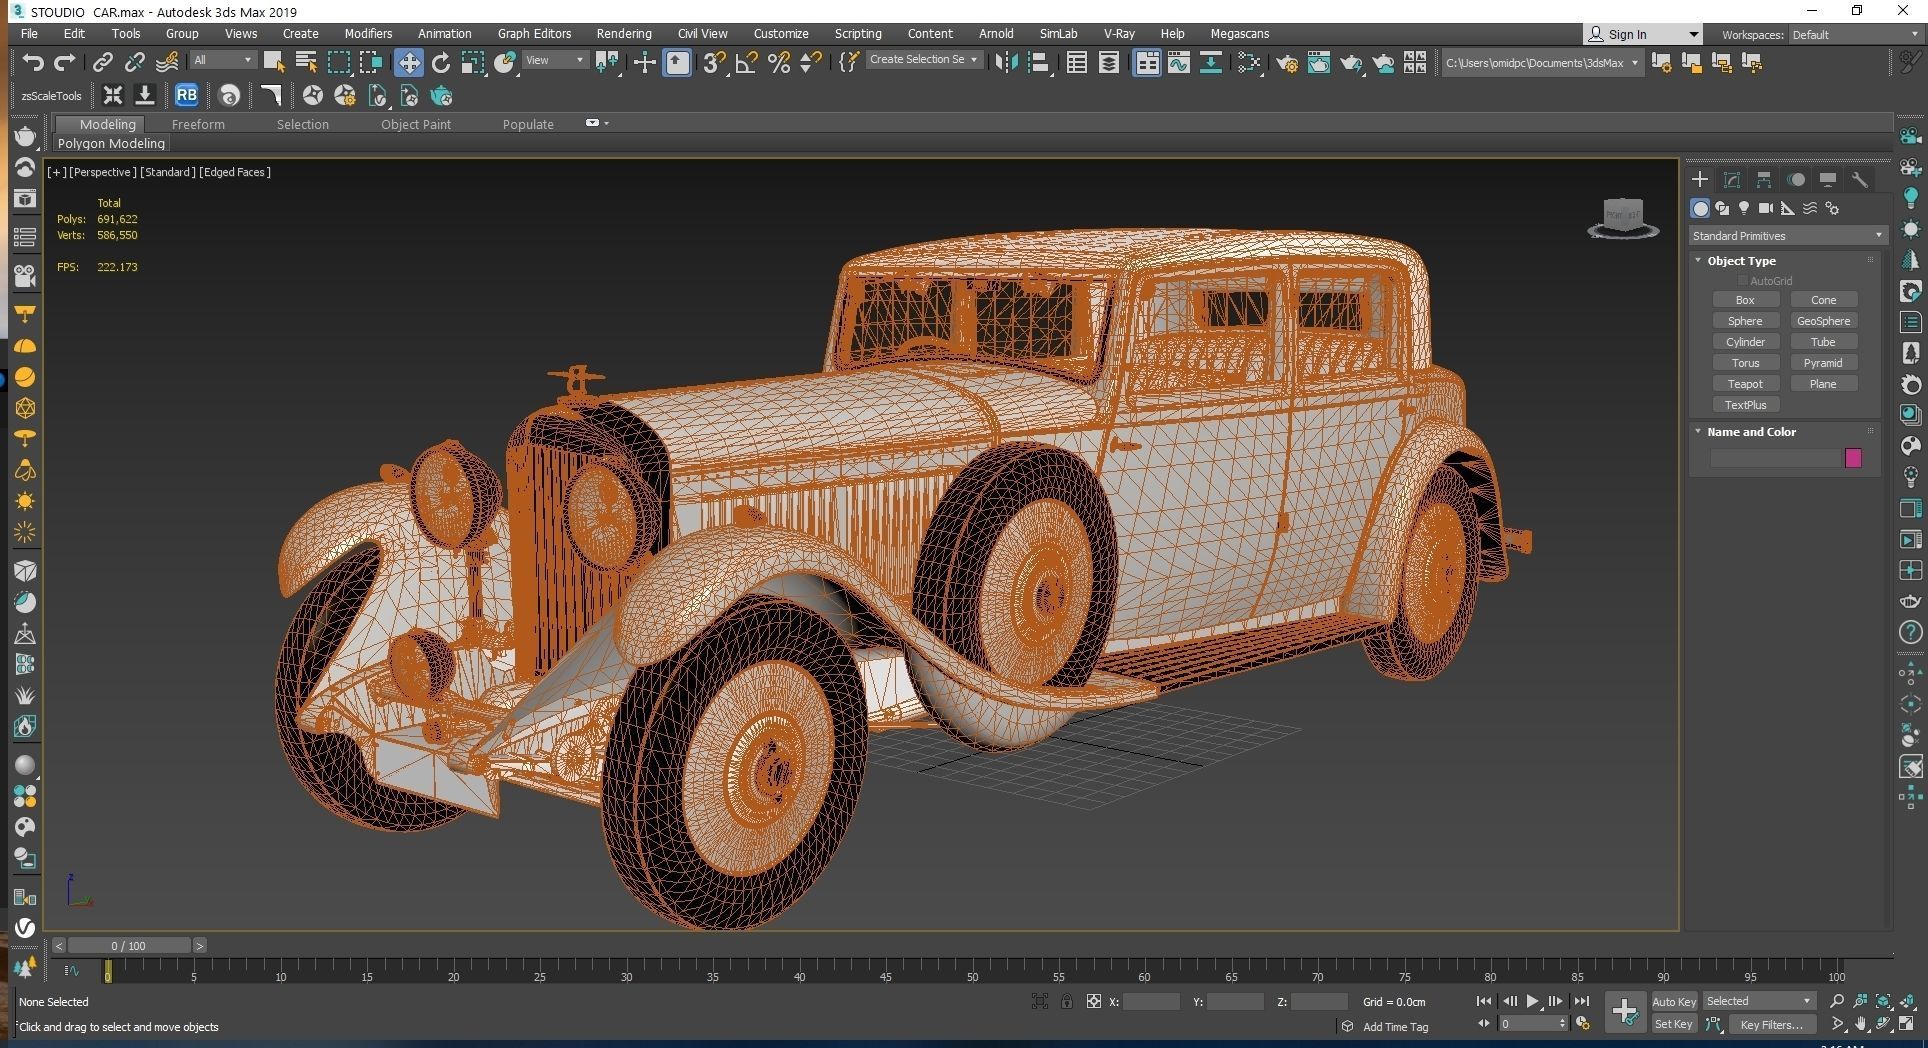Select the Cameras category icon
This screenshot has height=1048, width=1928.
coord(1766,208)
